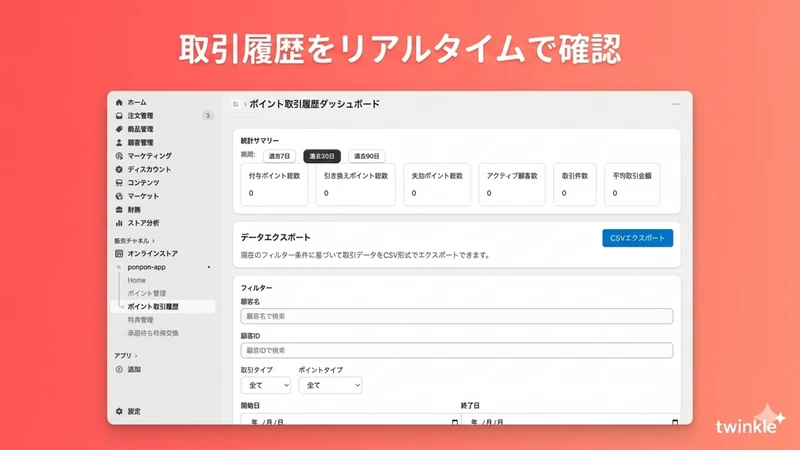Image resolution: width=800 pixels, height=450 pixels.
Task: Click the オンラインストア store icon
Action: pos(119,254)
